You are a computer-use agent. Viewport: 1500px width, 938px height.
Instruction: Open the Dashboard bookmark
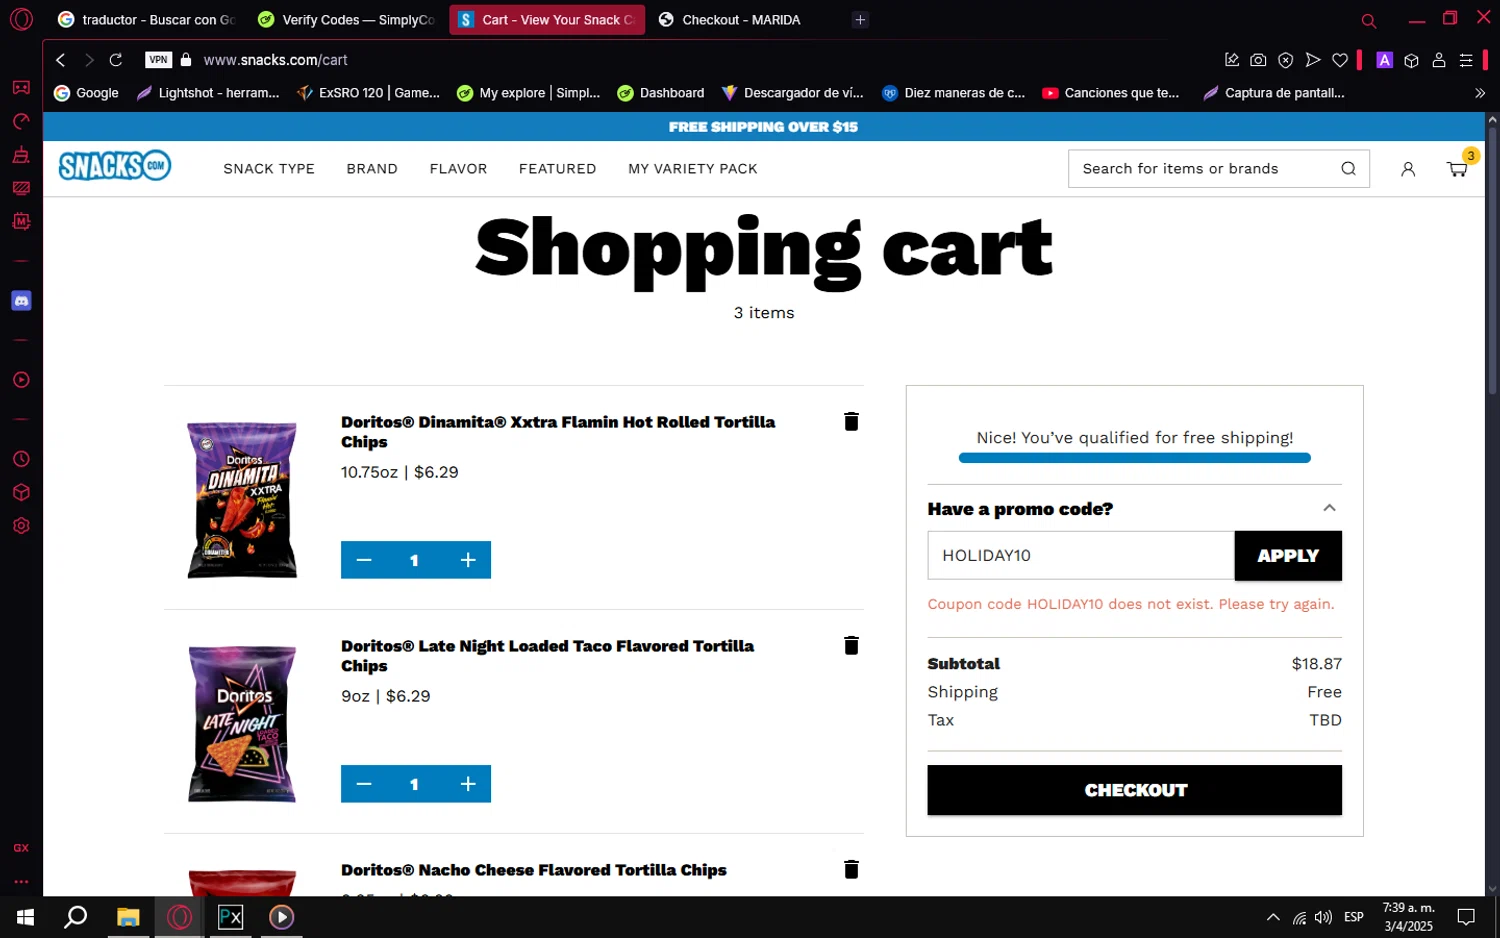click(660, 93)
